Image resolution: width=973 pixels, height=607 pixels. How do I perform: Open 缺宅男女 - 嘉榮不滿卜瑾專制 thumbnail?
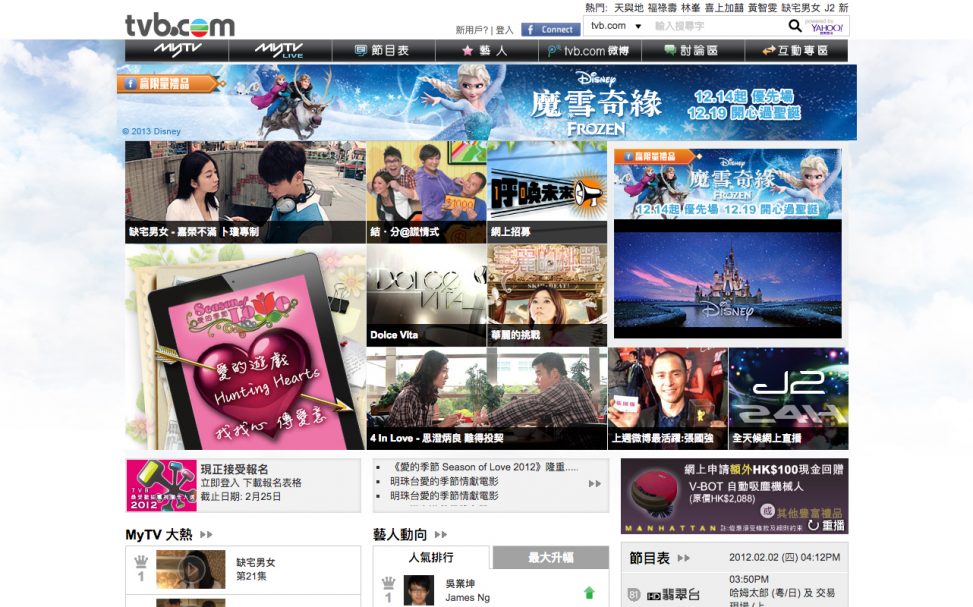[x=245, y=192]
